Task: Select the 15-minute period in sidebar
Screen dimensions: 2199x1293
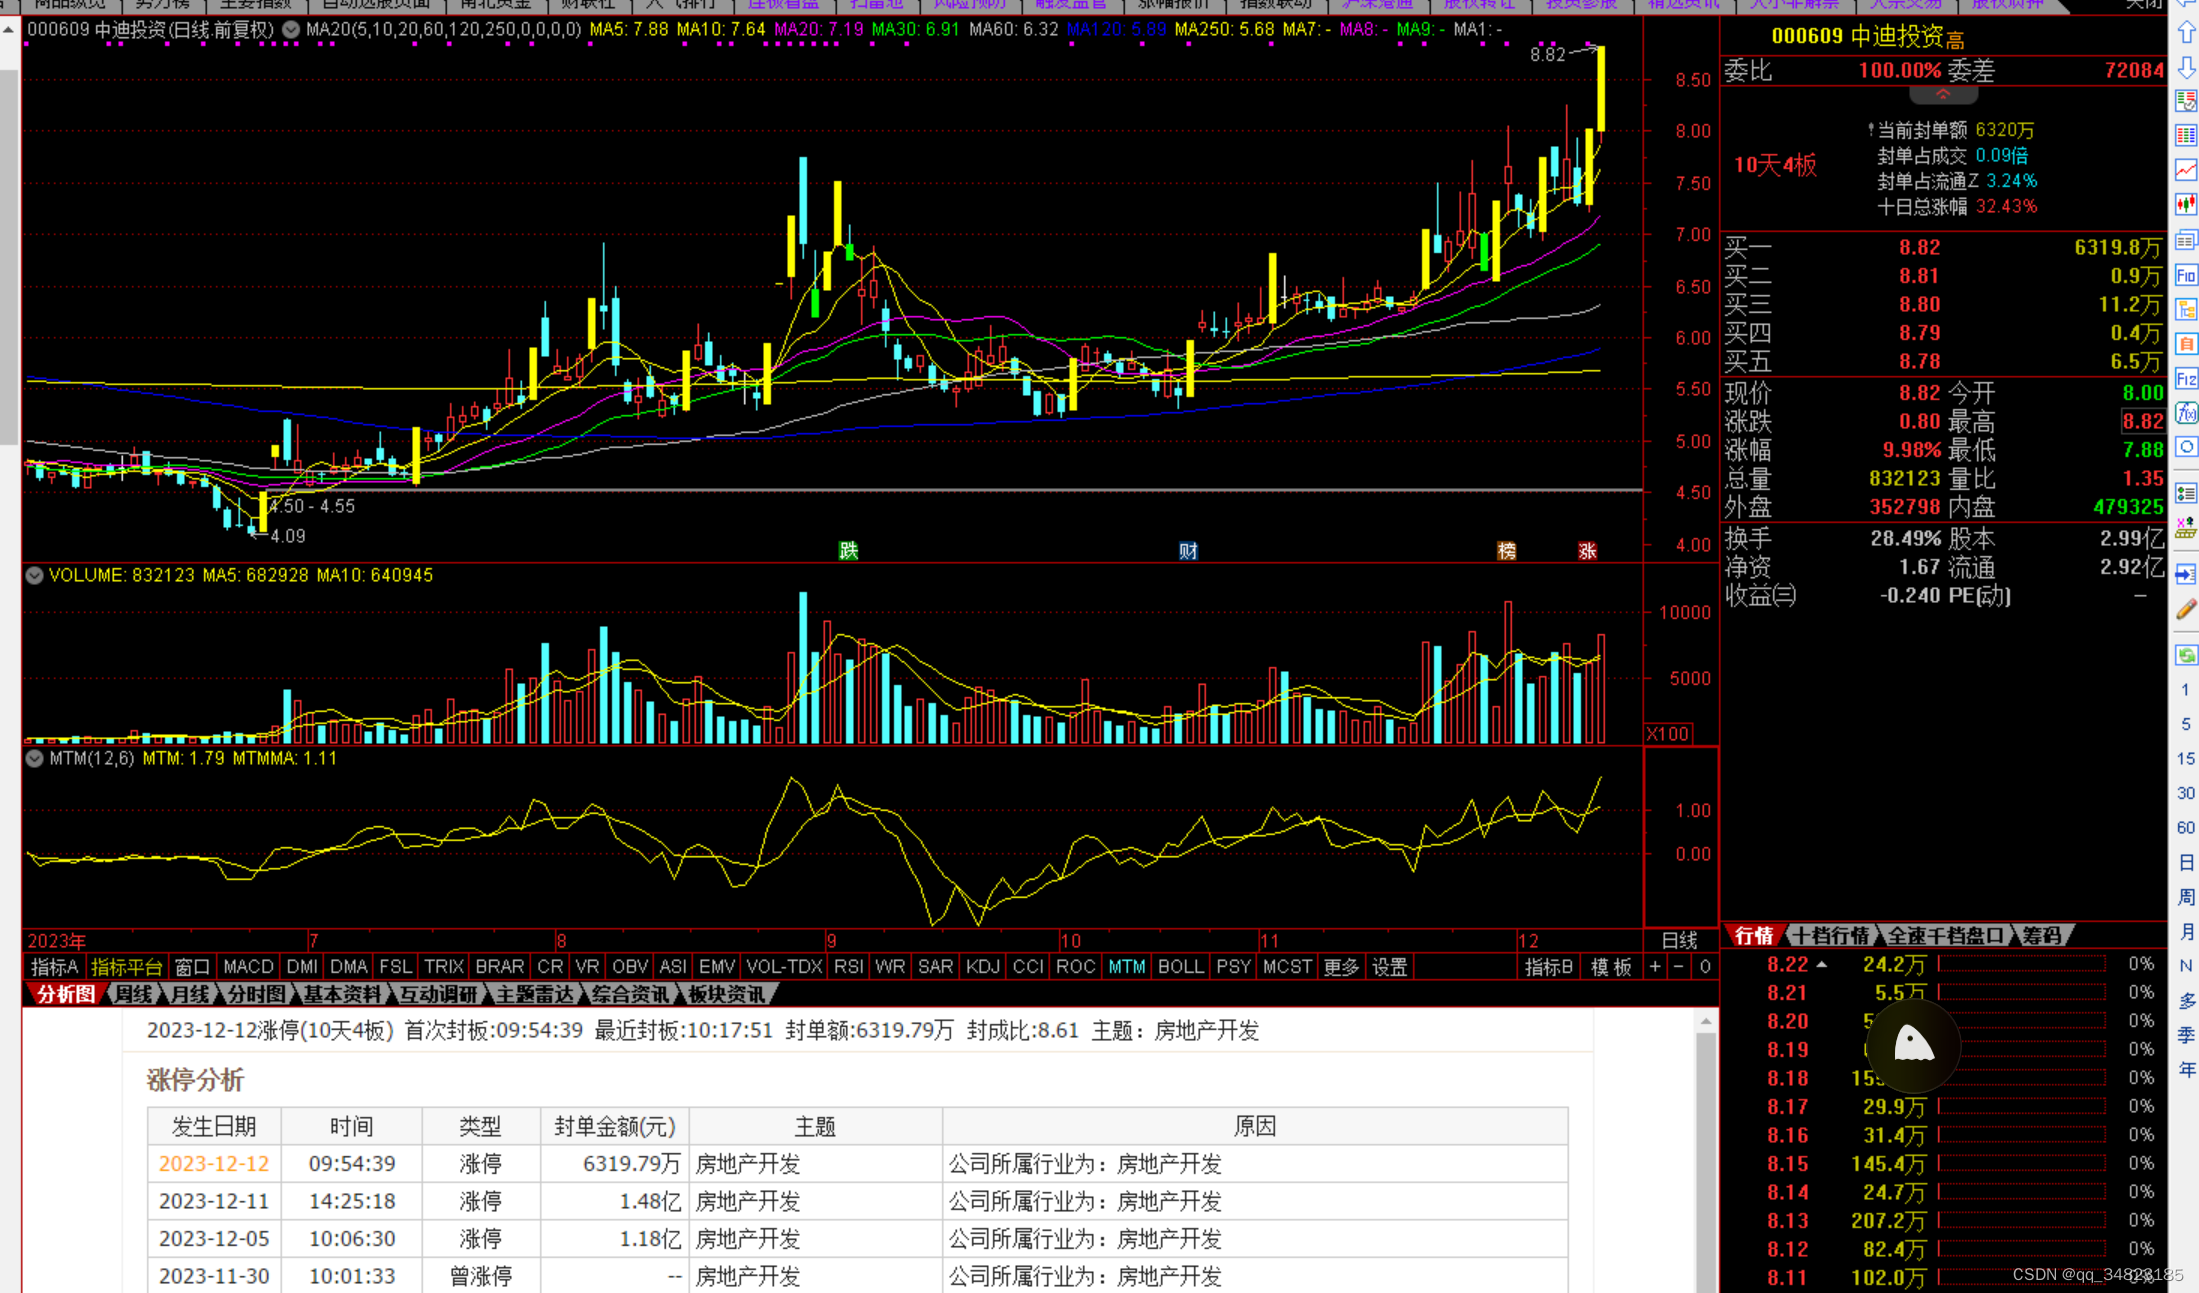Action: (2186, 758)
